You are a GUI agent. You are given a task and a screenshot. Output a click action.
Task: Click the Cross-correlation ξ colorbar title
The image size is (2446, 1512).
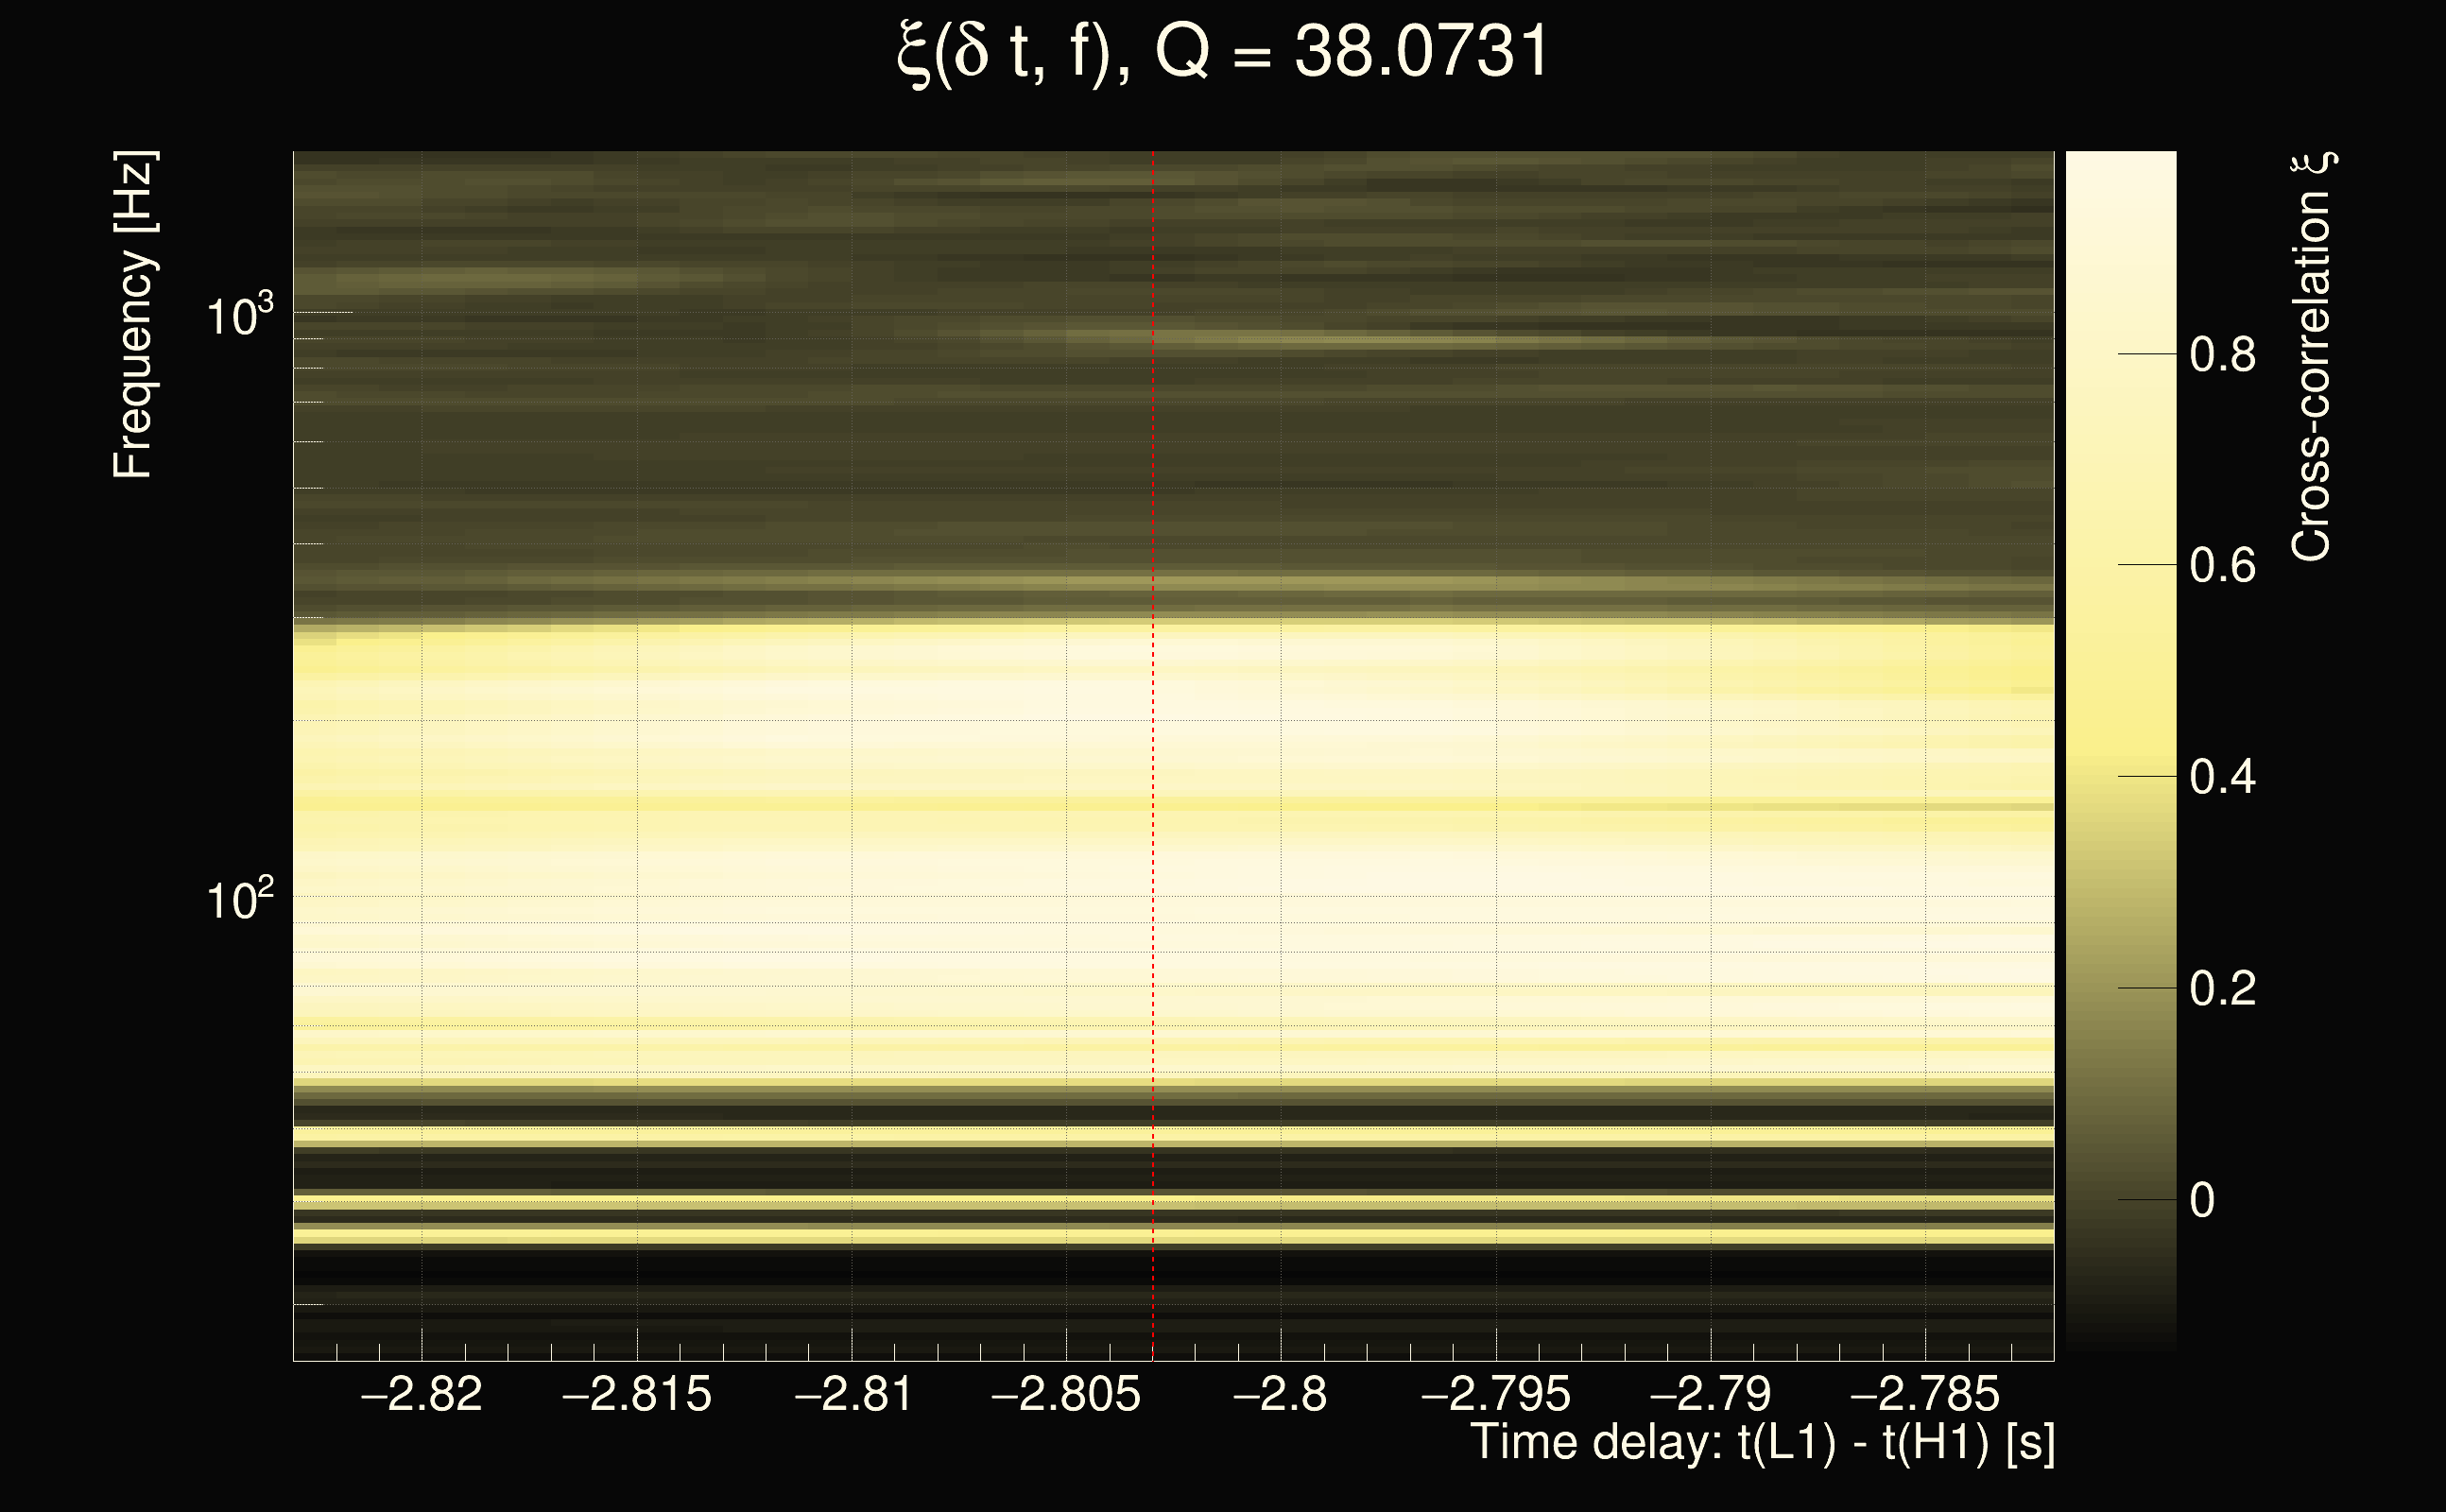click(2312, 357)
